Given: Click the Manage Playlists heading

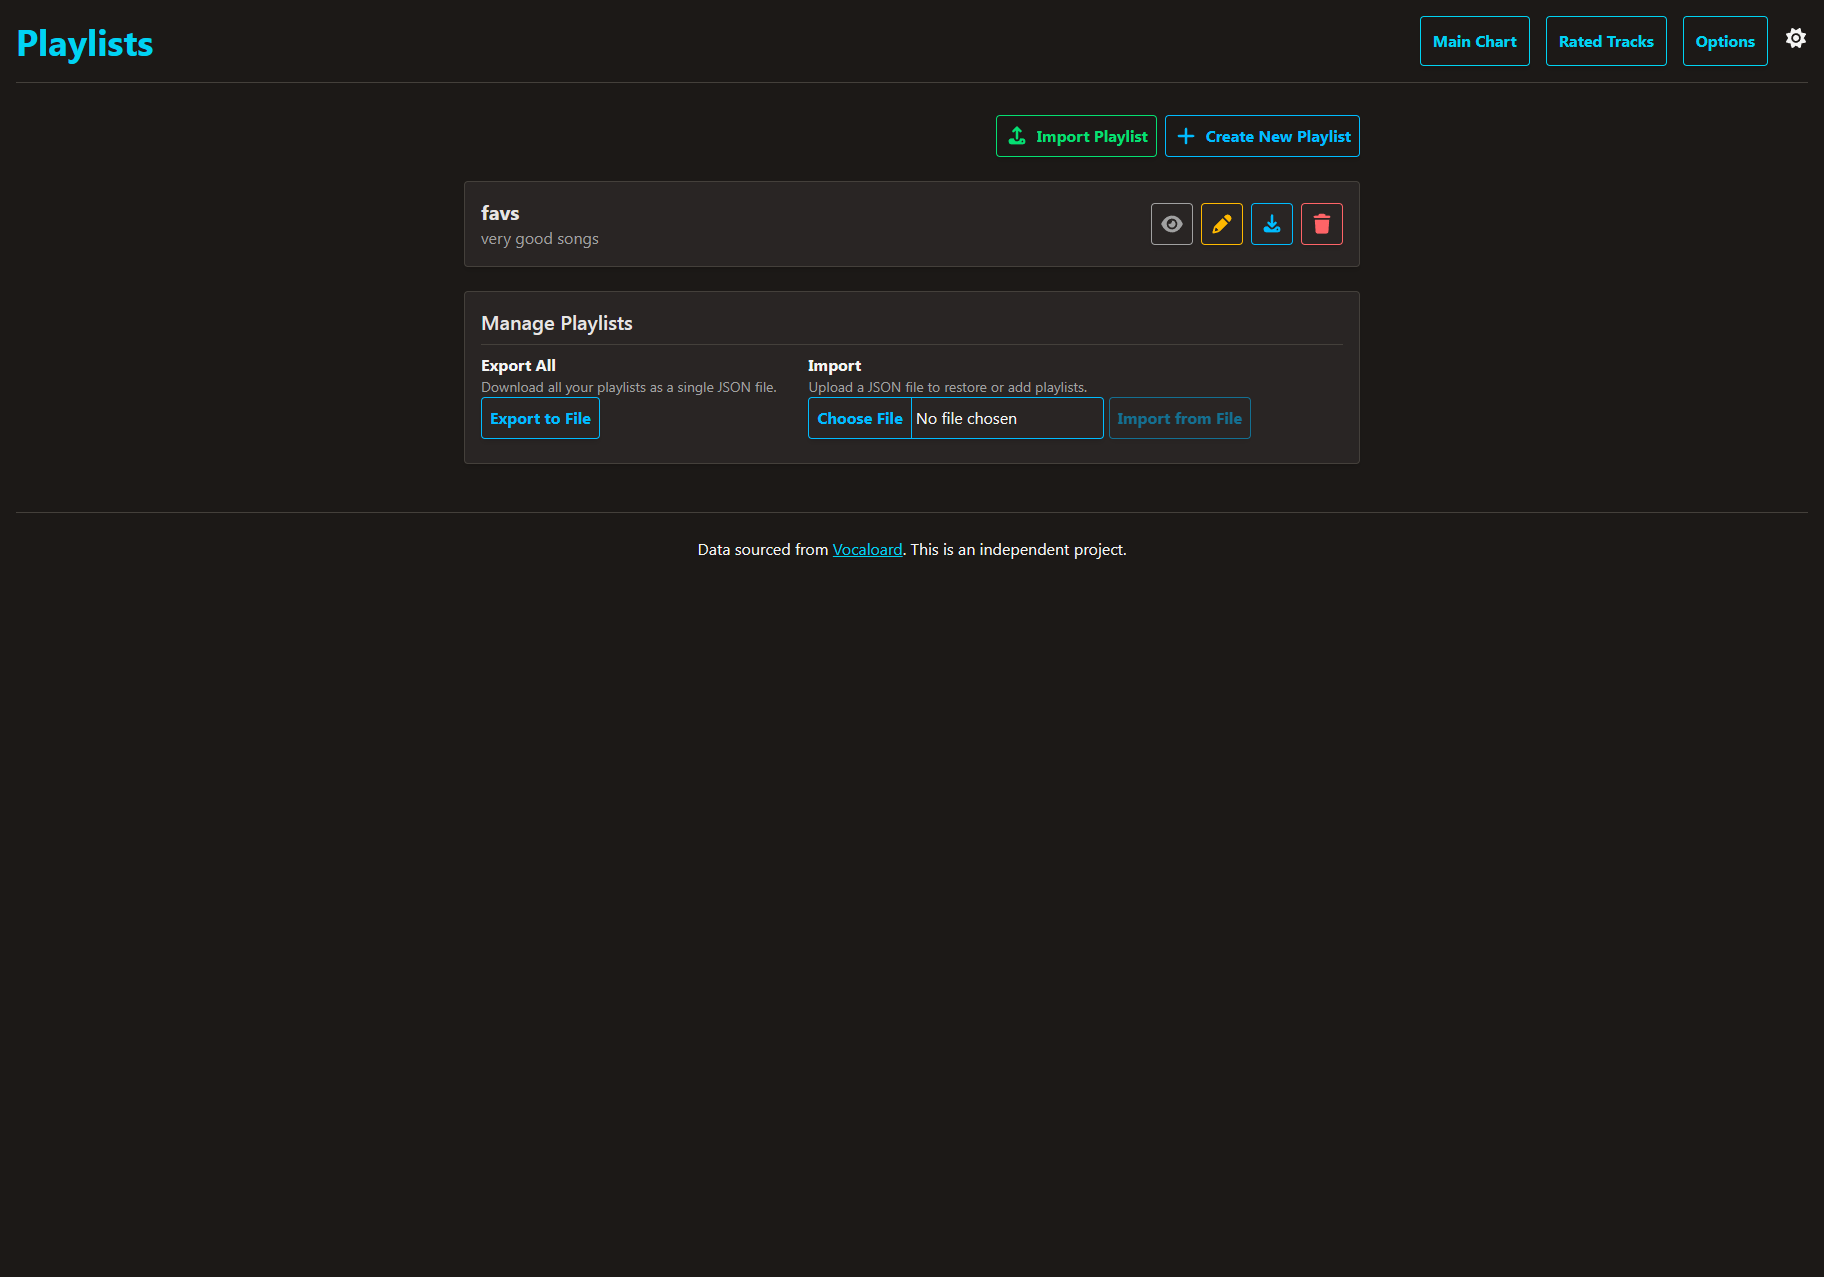Looking at the screenshot, I should click(557, 323).
